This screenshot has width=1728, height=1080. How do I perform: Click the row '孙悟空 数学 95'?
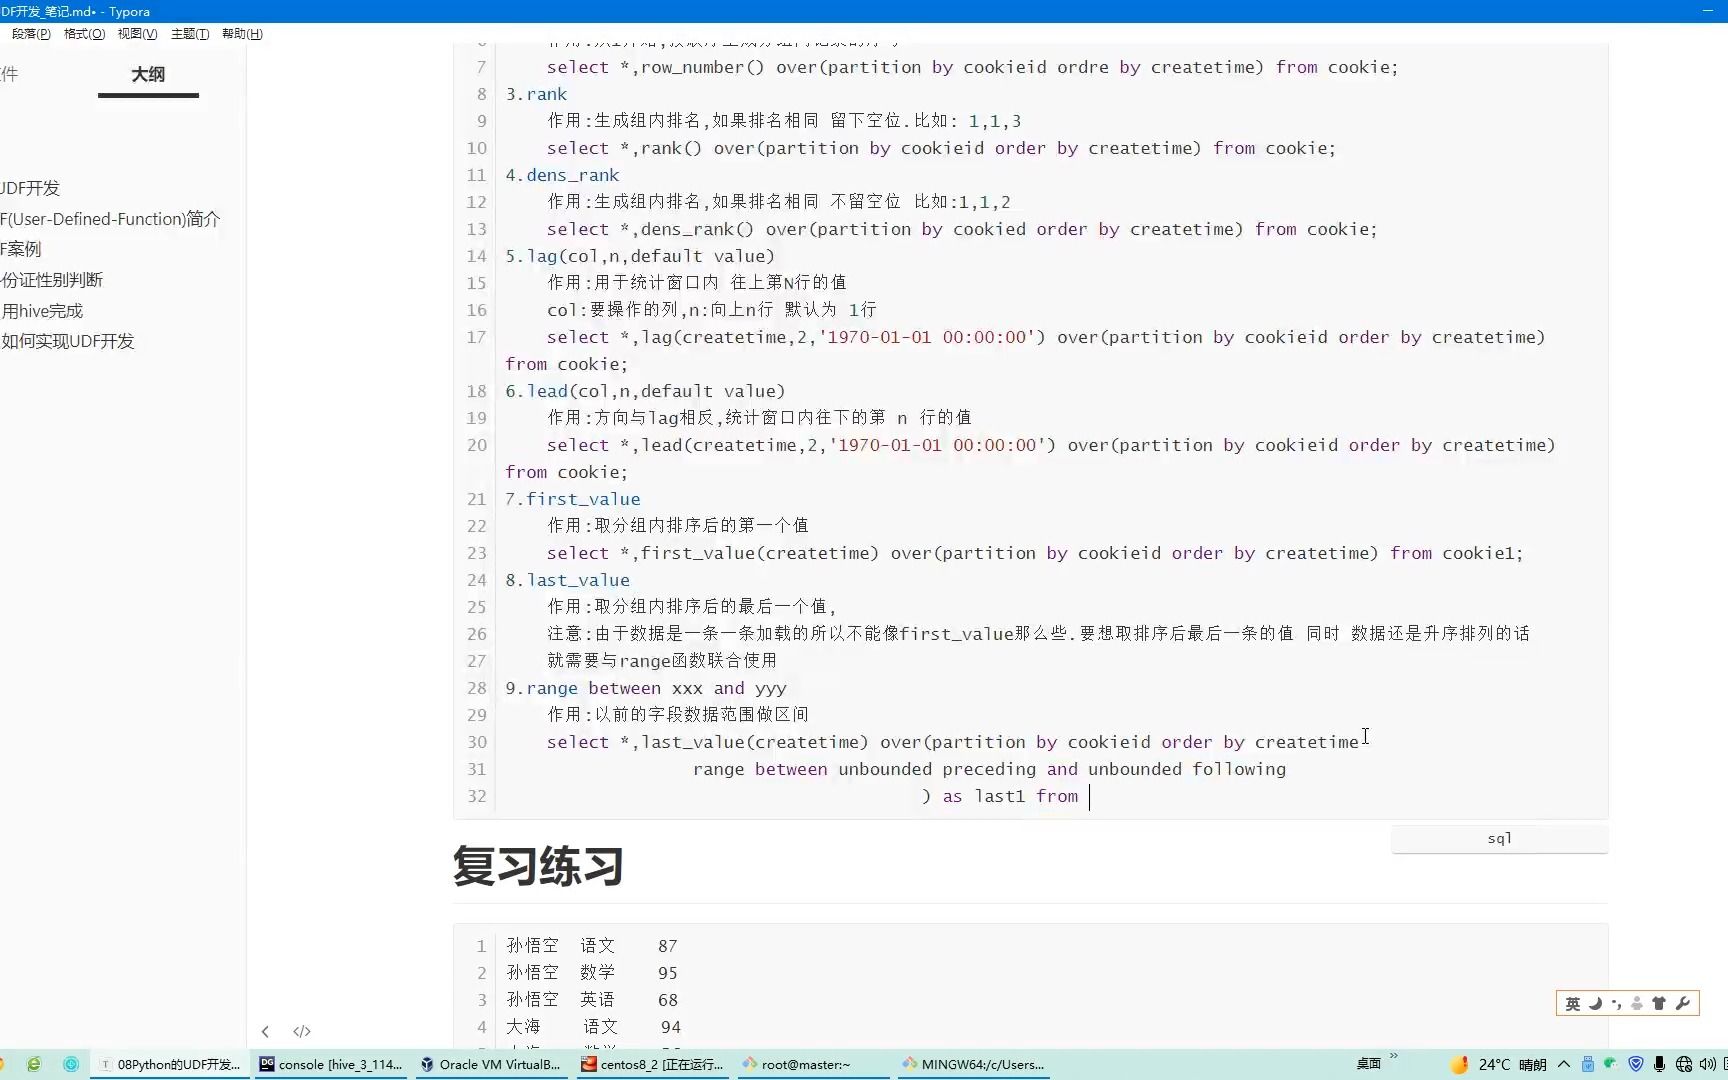click(592, 972)
